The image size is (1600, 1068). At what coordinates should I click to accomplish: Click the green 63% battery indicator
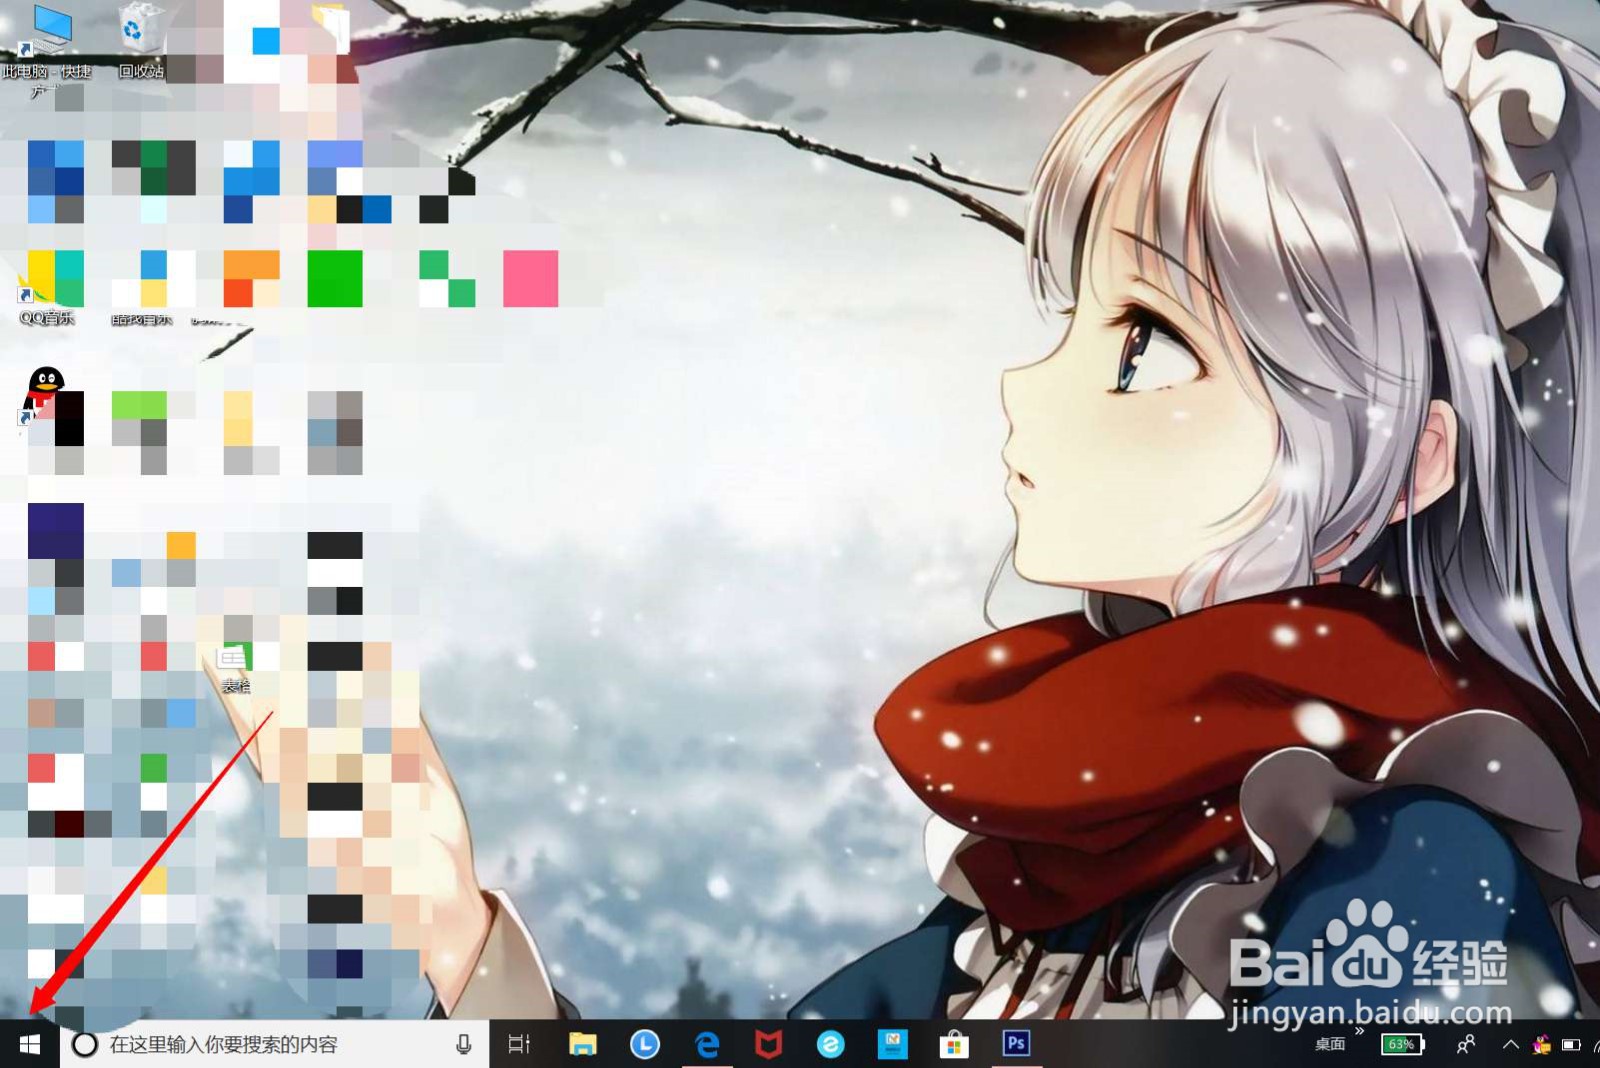point(1401,1045)
